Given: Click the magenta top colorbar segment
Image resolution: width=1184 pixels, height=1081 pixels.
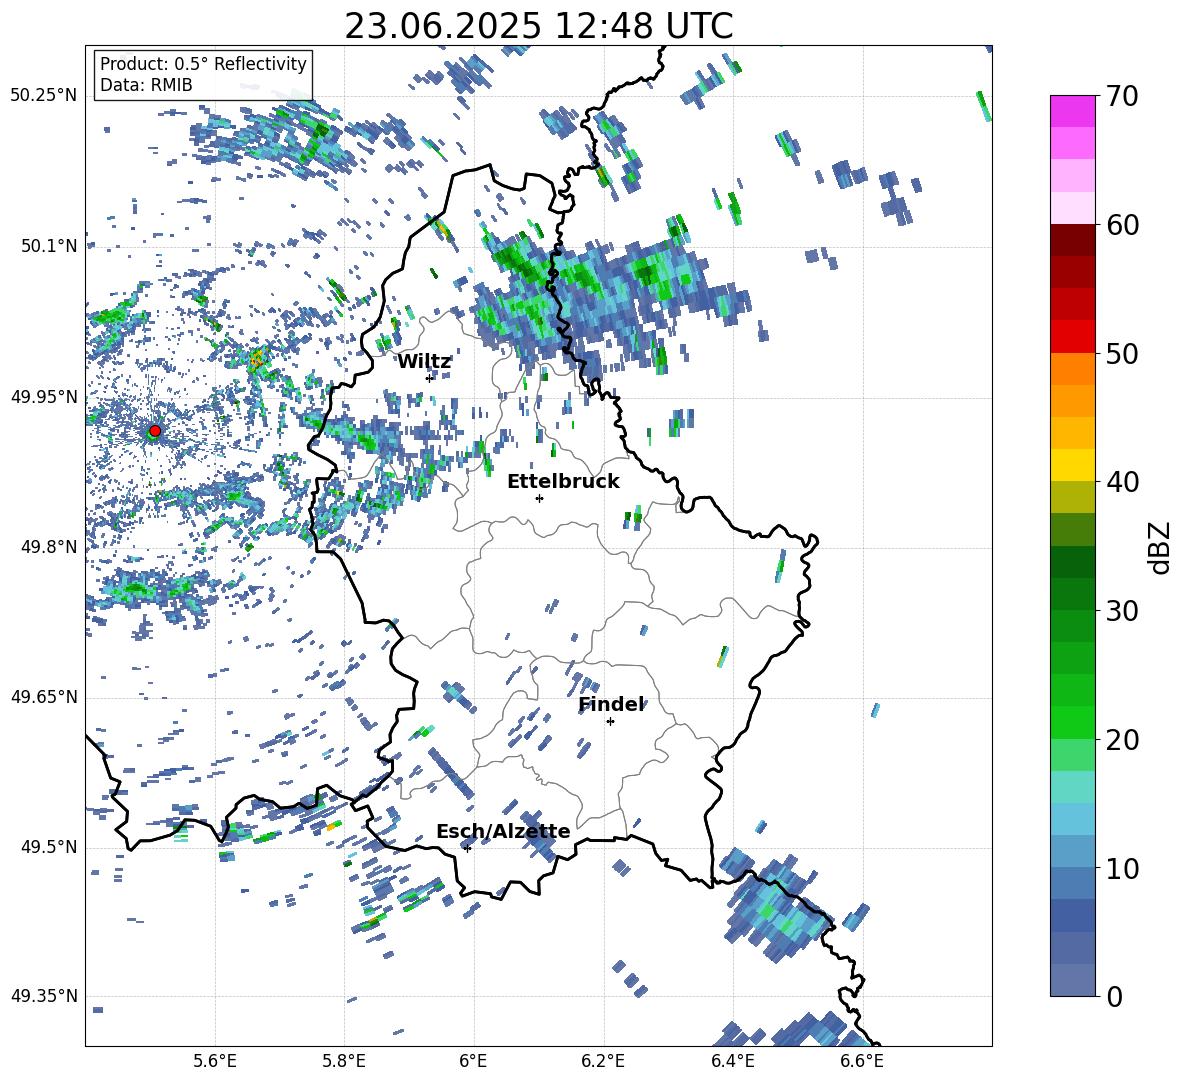Looking at the screenshot, I should coord(1072,111).
